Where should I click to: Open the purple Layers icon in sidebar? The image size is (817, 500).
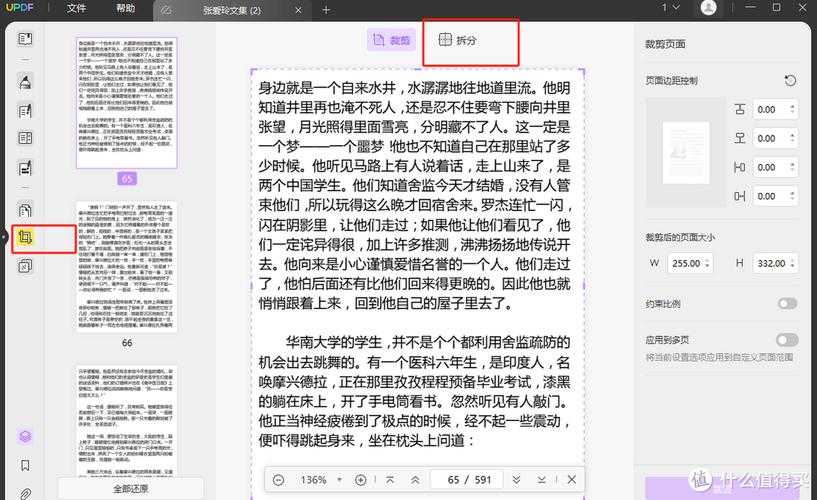click(25, 436)
